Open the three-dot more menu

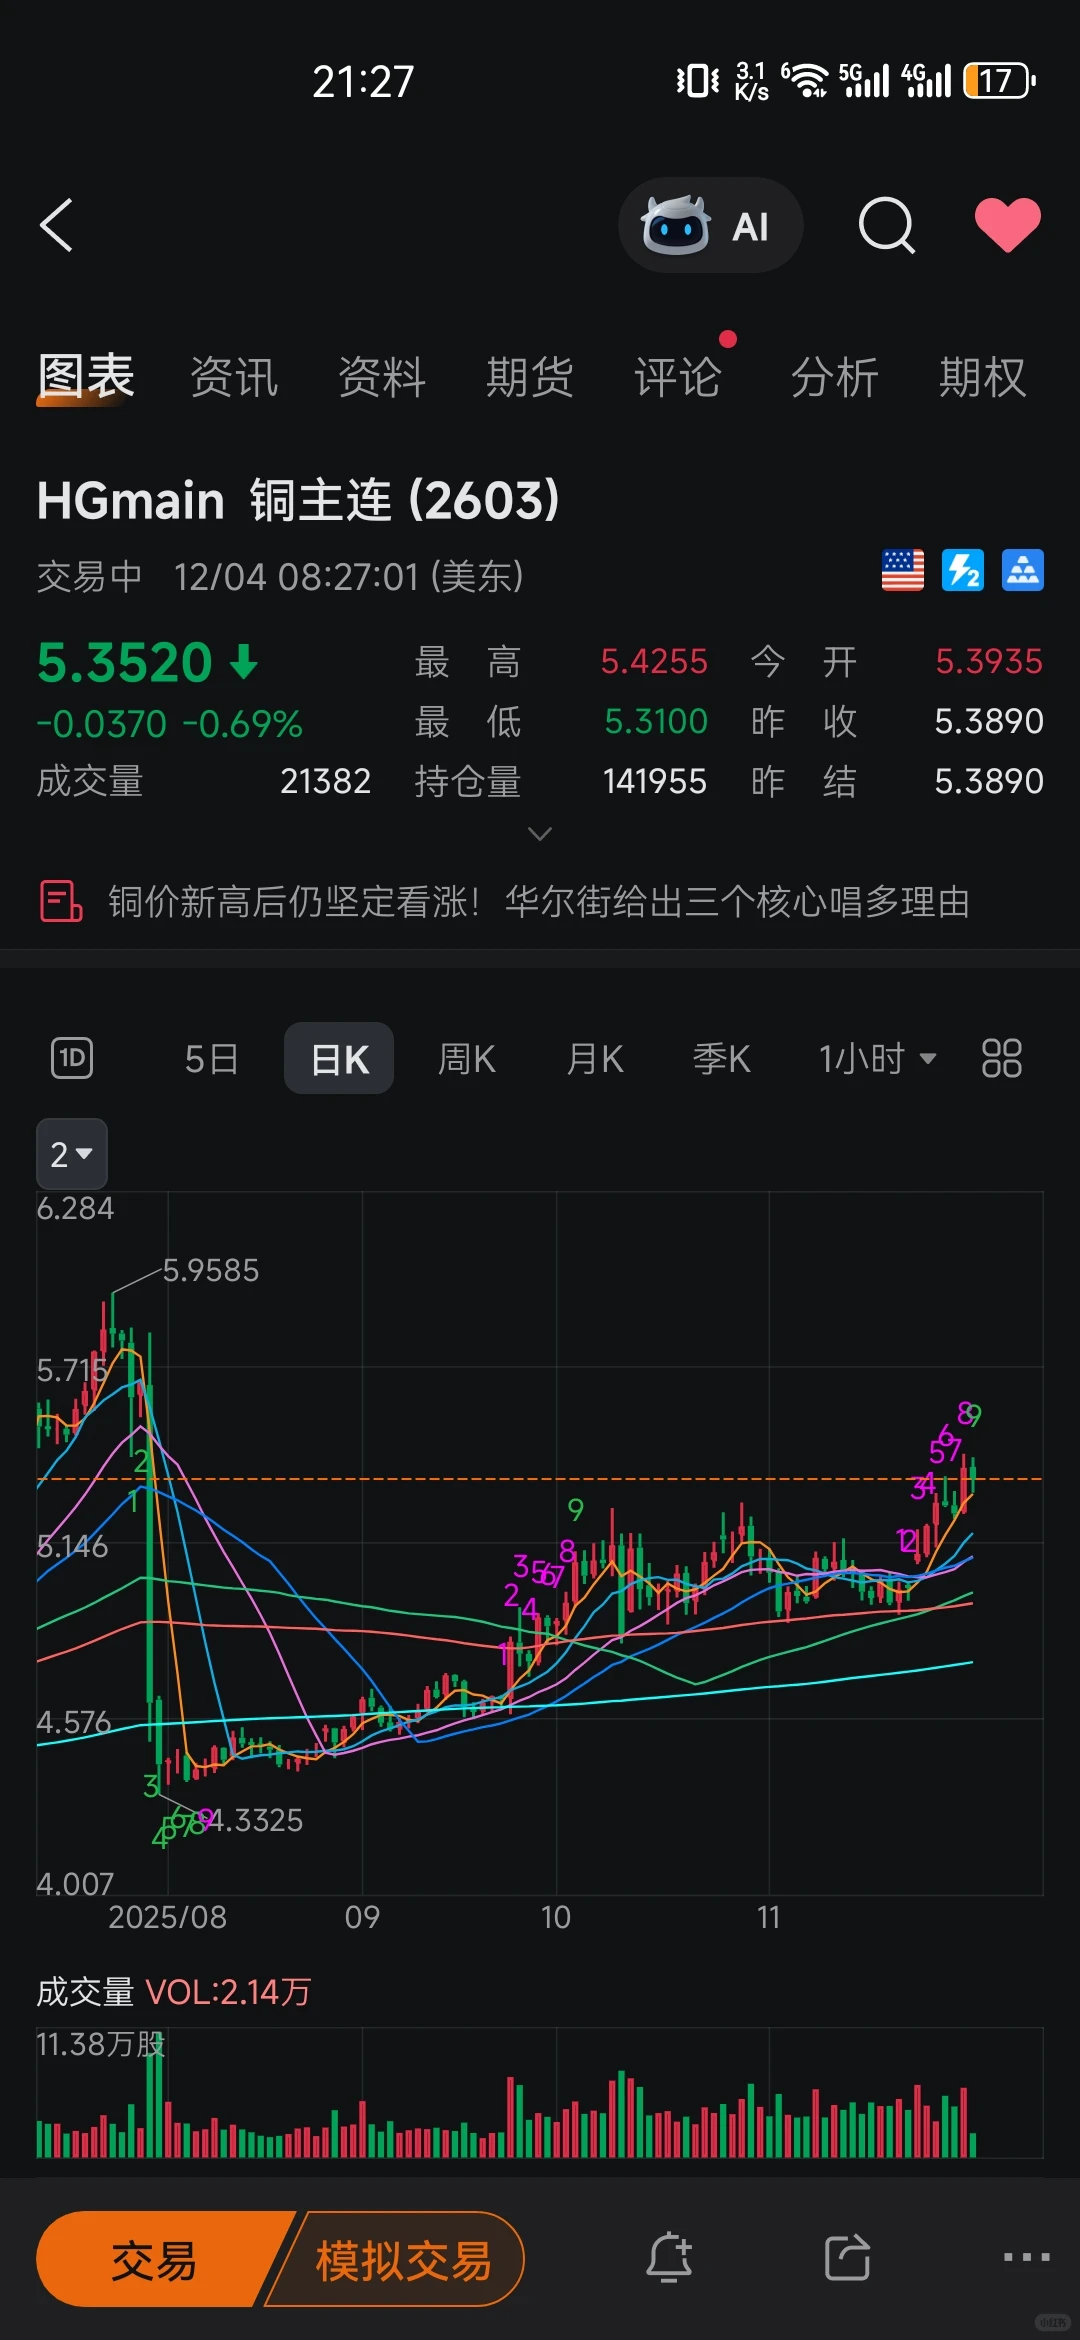1027,2257
